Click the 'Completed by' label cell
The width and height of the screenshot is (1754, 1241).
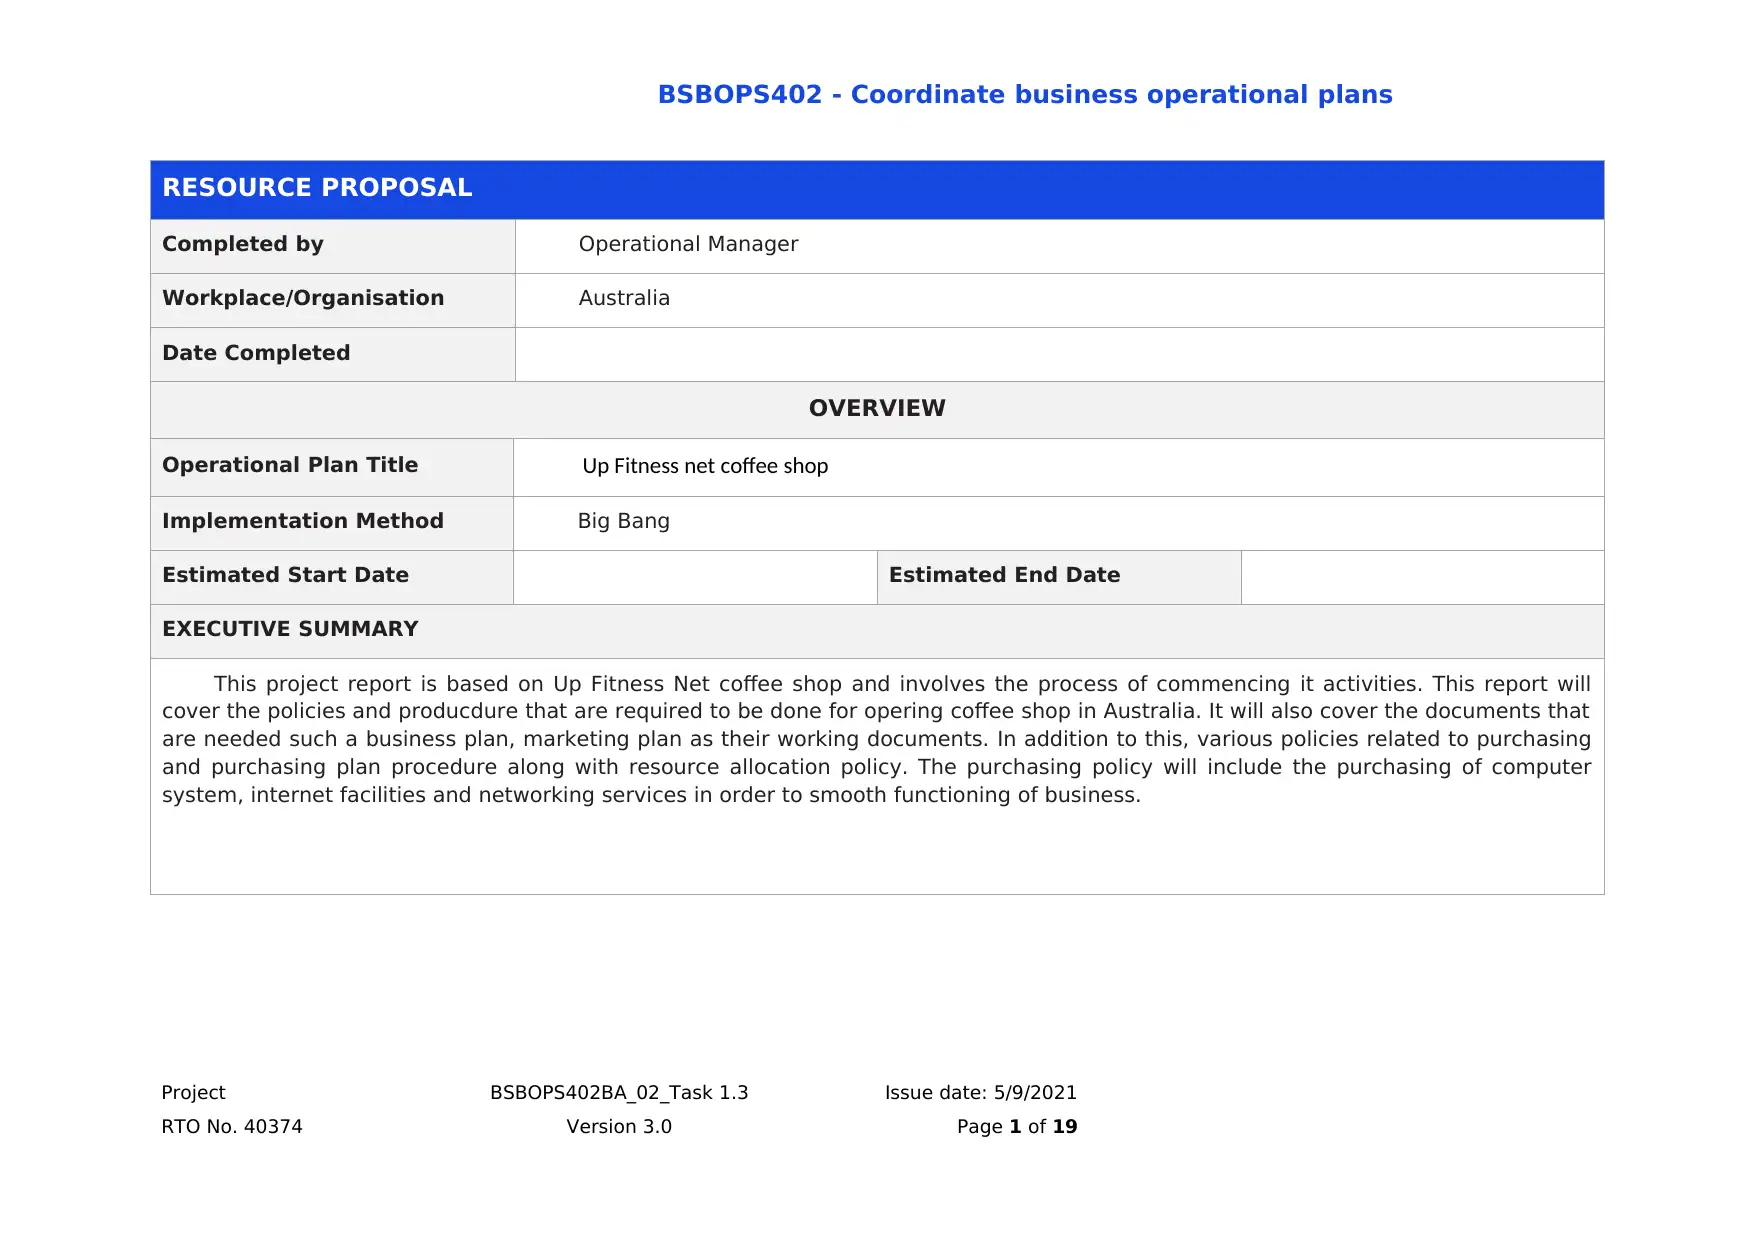333,246
